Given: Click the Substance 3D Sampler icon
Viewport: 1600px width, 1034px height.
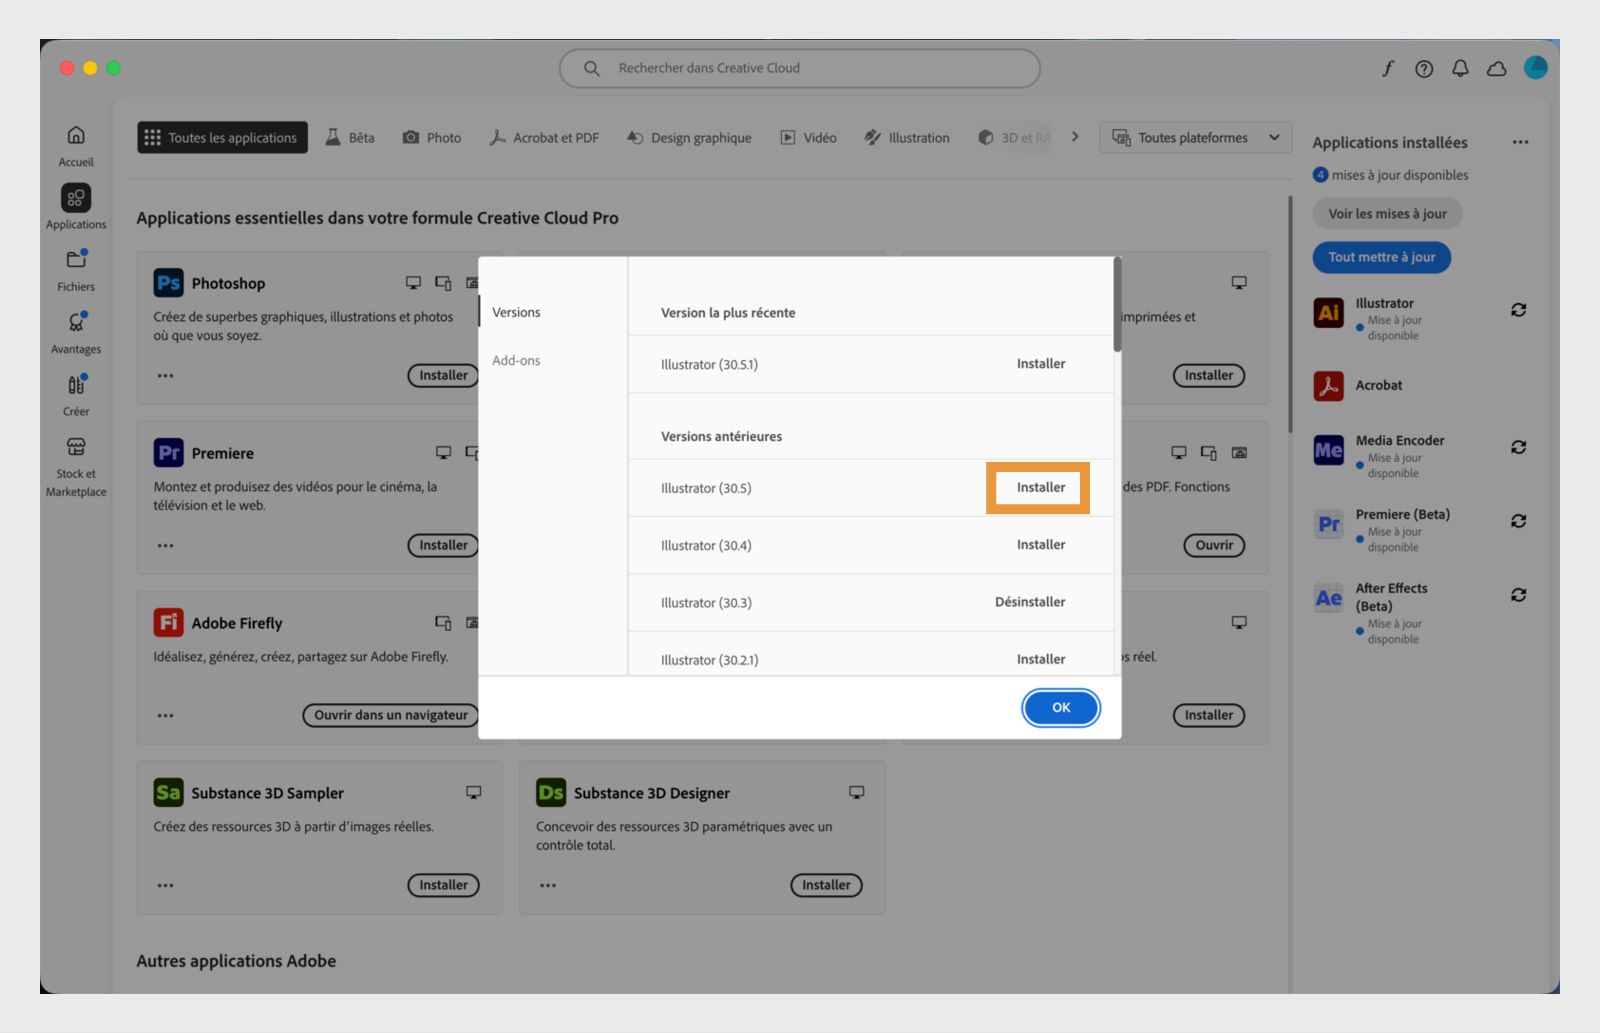Looking at the screenshot, I should pyautogui.click(x=168, y=793).
